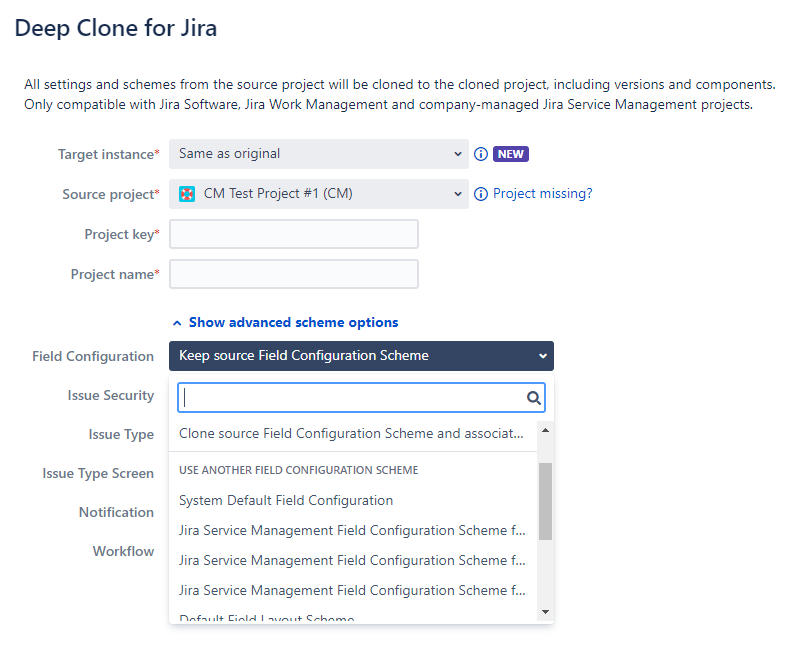Choose third Jira Service Management Field Configuration Scheme
Screen dimensions: 795x653
[352, 590]
